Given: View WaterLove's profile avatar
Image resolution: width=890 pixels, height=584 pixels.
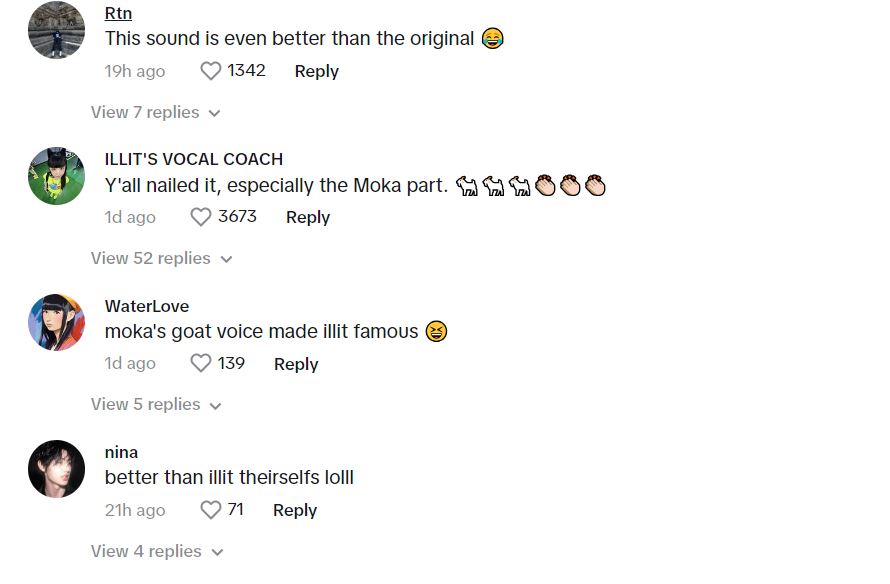Looking at the screenshot, I should click(x=56, y=322).
